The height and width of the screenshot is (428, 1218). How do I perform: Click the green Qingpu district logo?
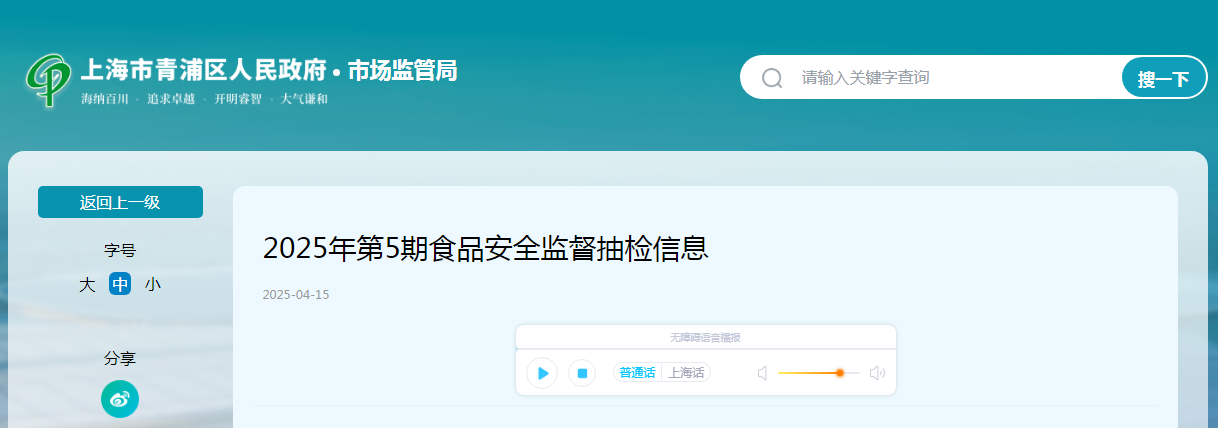click(x=47, y=80)
